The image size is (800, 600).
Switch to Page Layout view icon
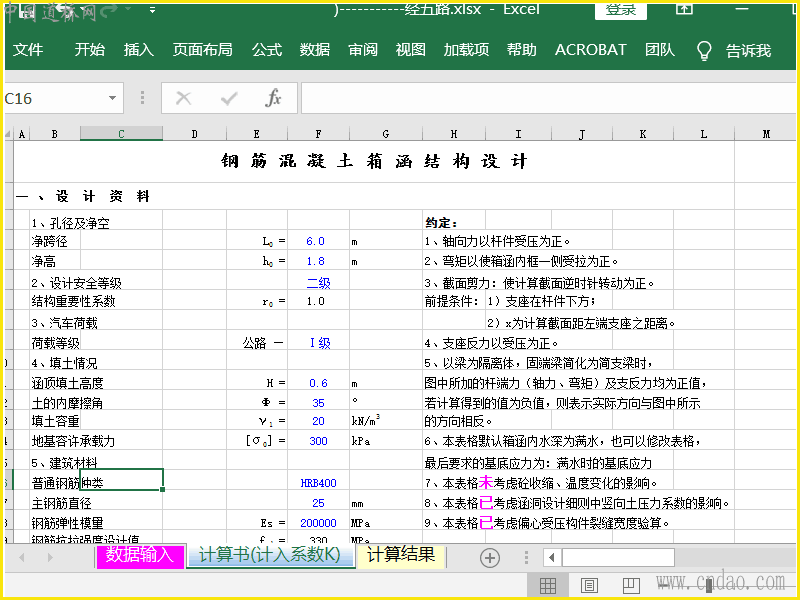[x=589, y=585]
